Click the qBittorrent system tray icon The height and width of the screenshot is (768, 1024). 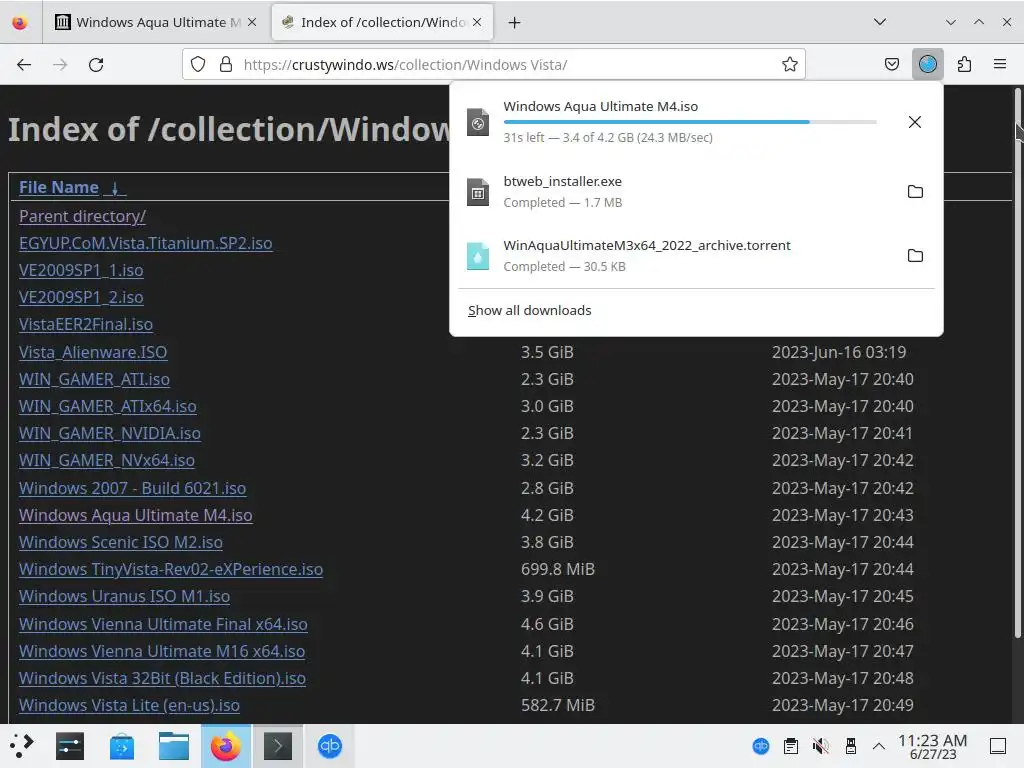click(x=761, y=746)
